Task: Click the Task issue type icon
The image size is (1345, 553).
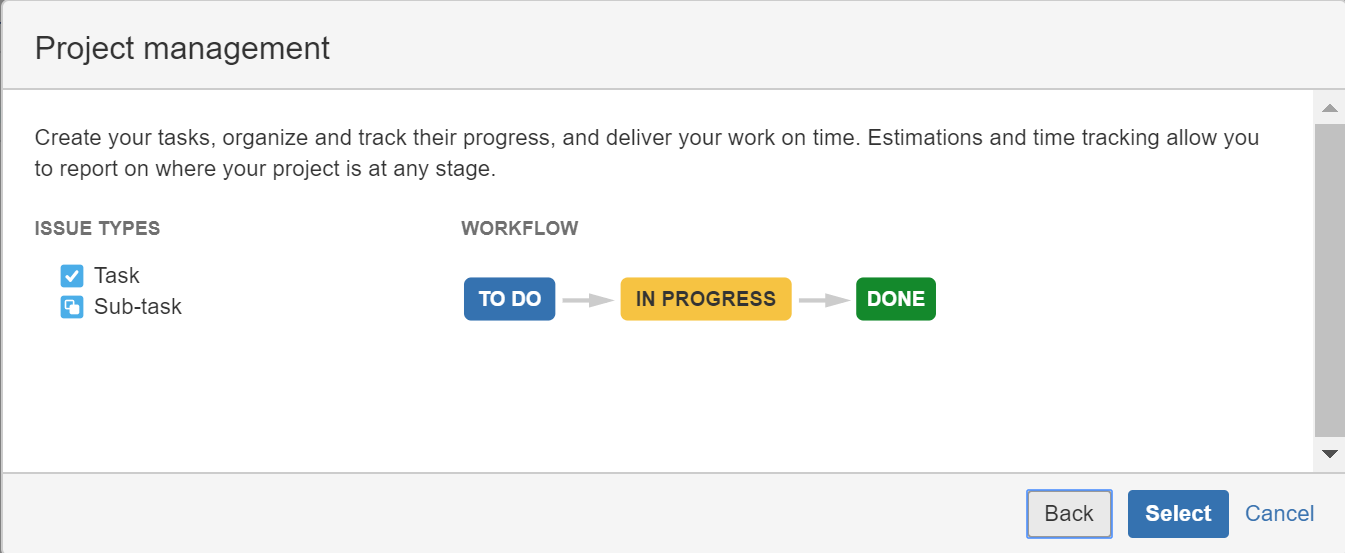Action: click(71, 276)
